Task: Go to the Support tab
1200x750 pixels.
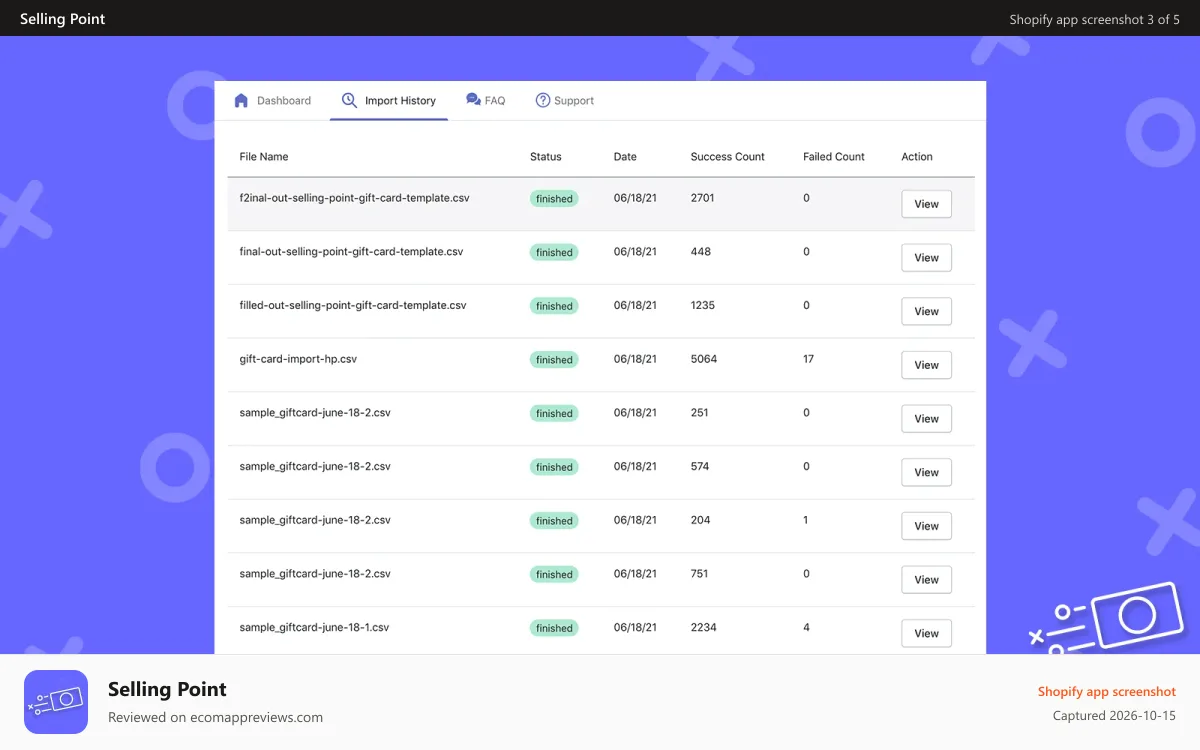Action: [565, 100]
